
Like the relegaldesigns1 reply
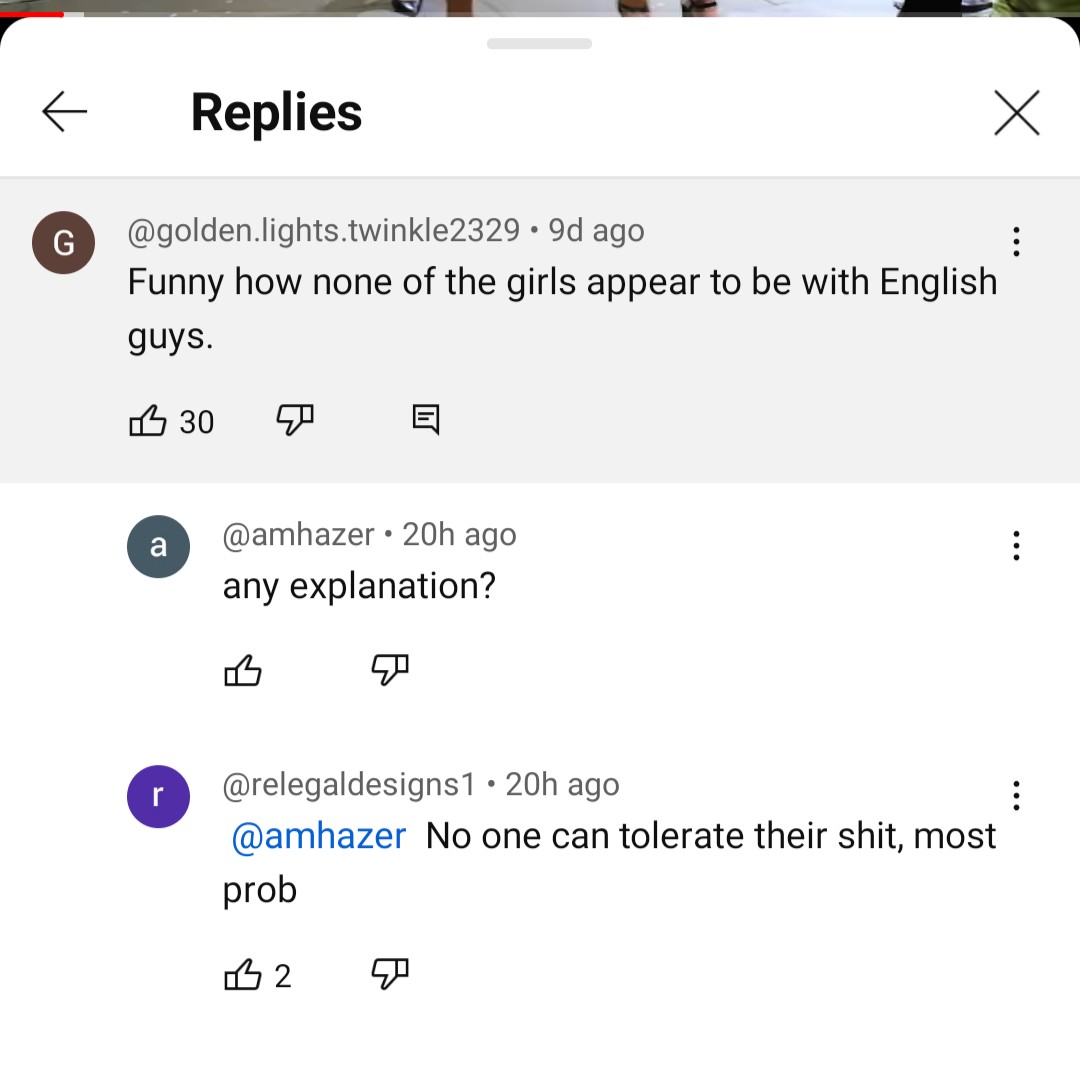pyautogui.click(x=243, y=974)
